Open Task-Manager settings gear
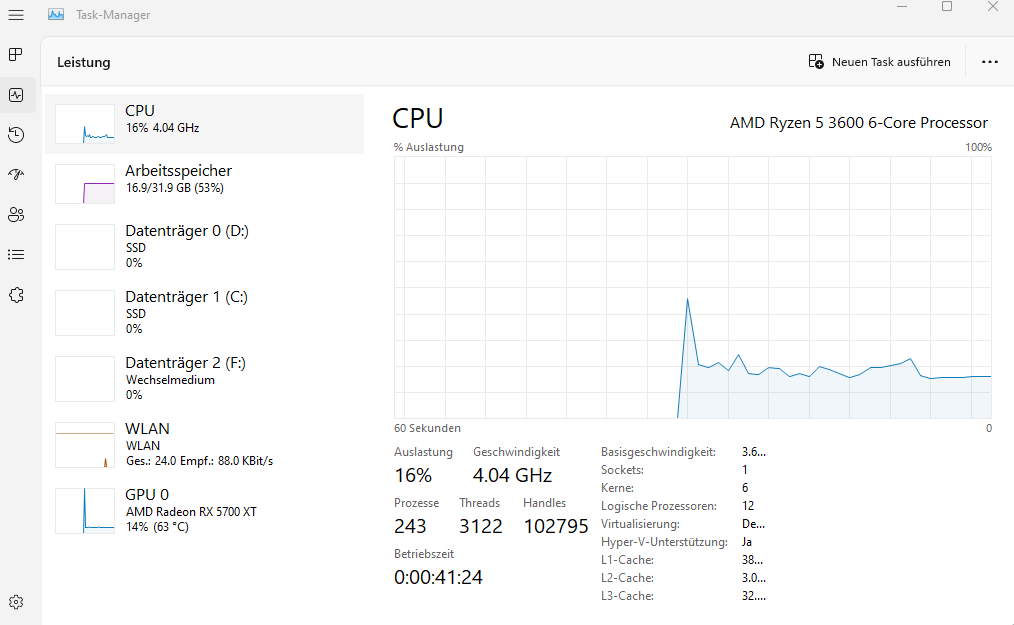This screenshot has height=625, width=1014. 16,602
